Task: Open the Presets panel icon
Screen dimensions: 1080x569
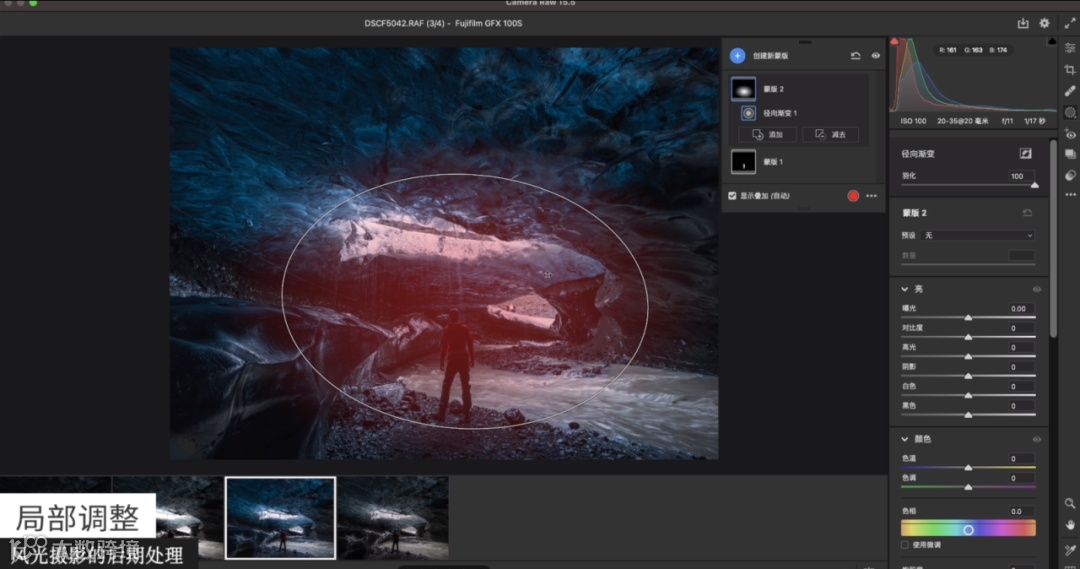Action: 1070,175
